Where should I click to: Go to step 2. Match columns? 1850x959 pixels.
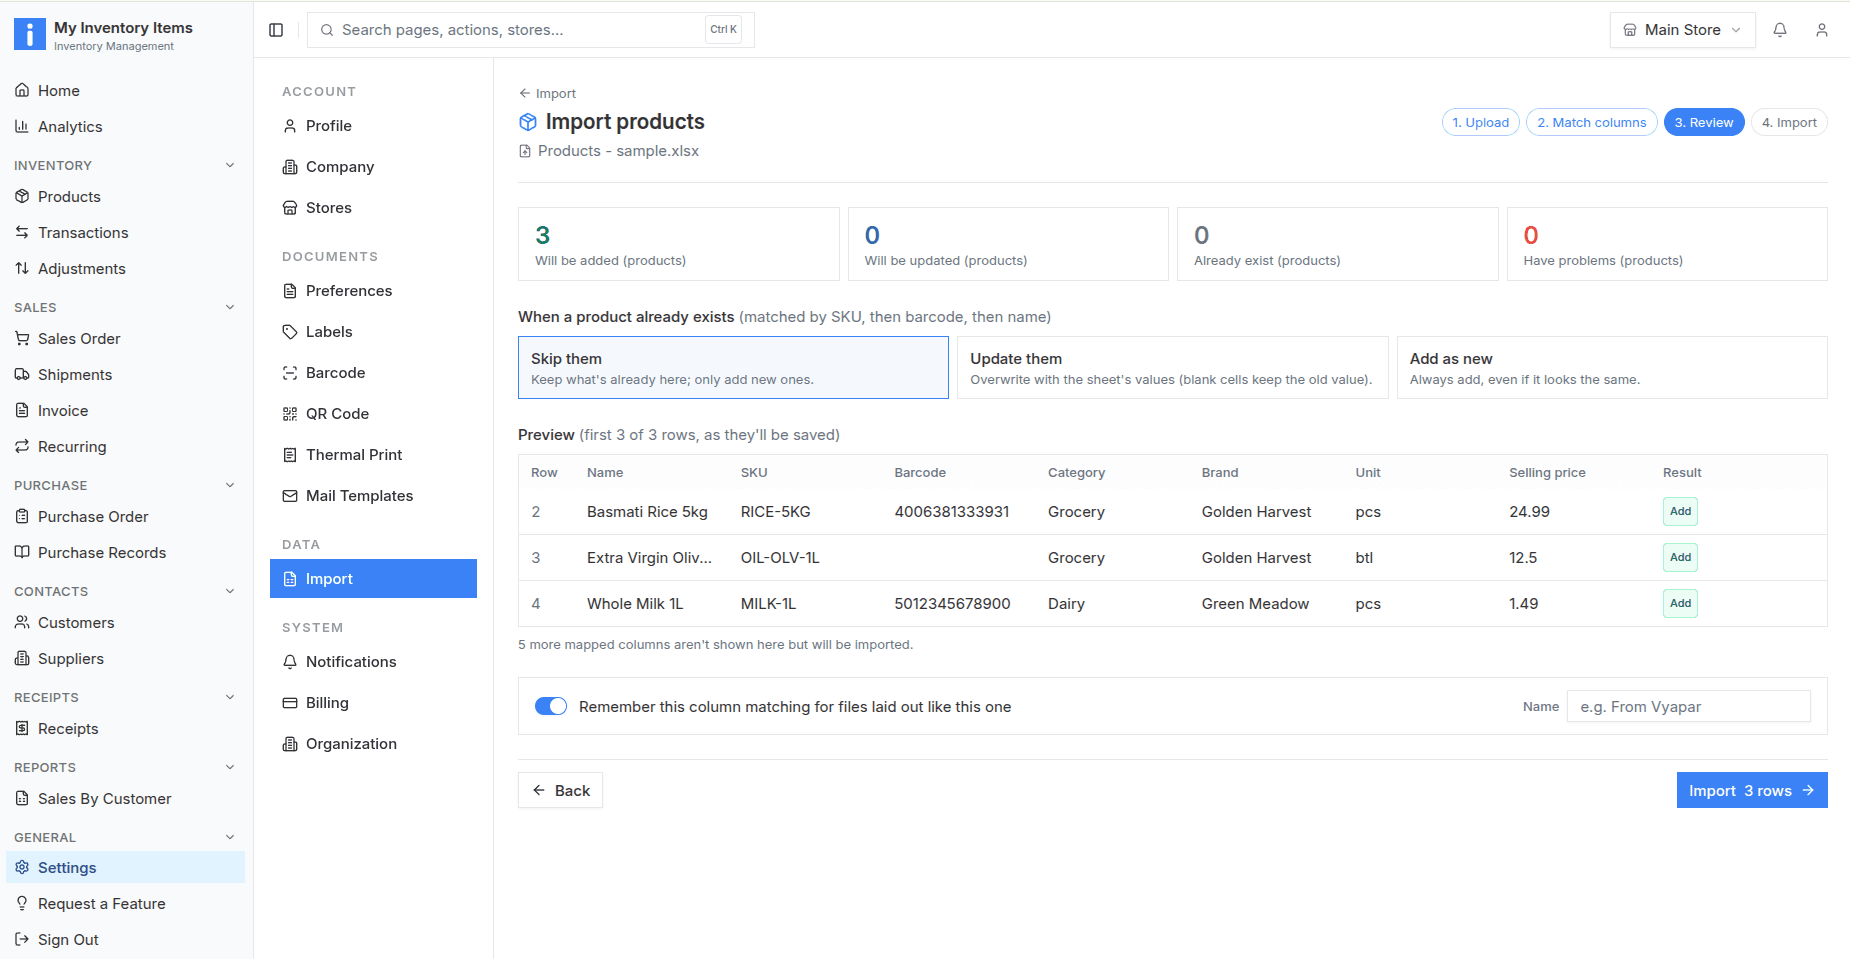pyautogui.click(x=1591, y=122)
